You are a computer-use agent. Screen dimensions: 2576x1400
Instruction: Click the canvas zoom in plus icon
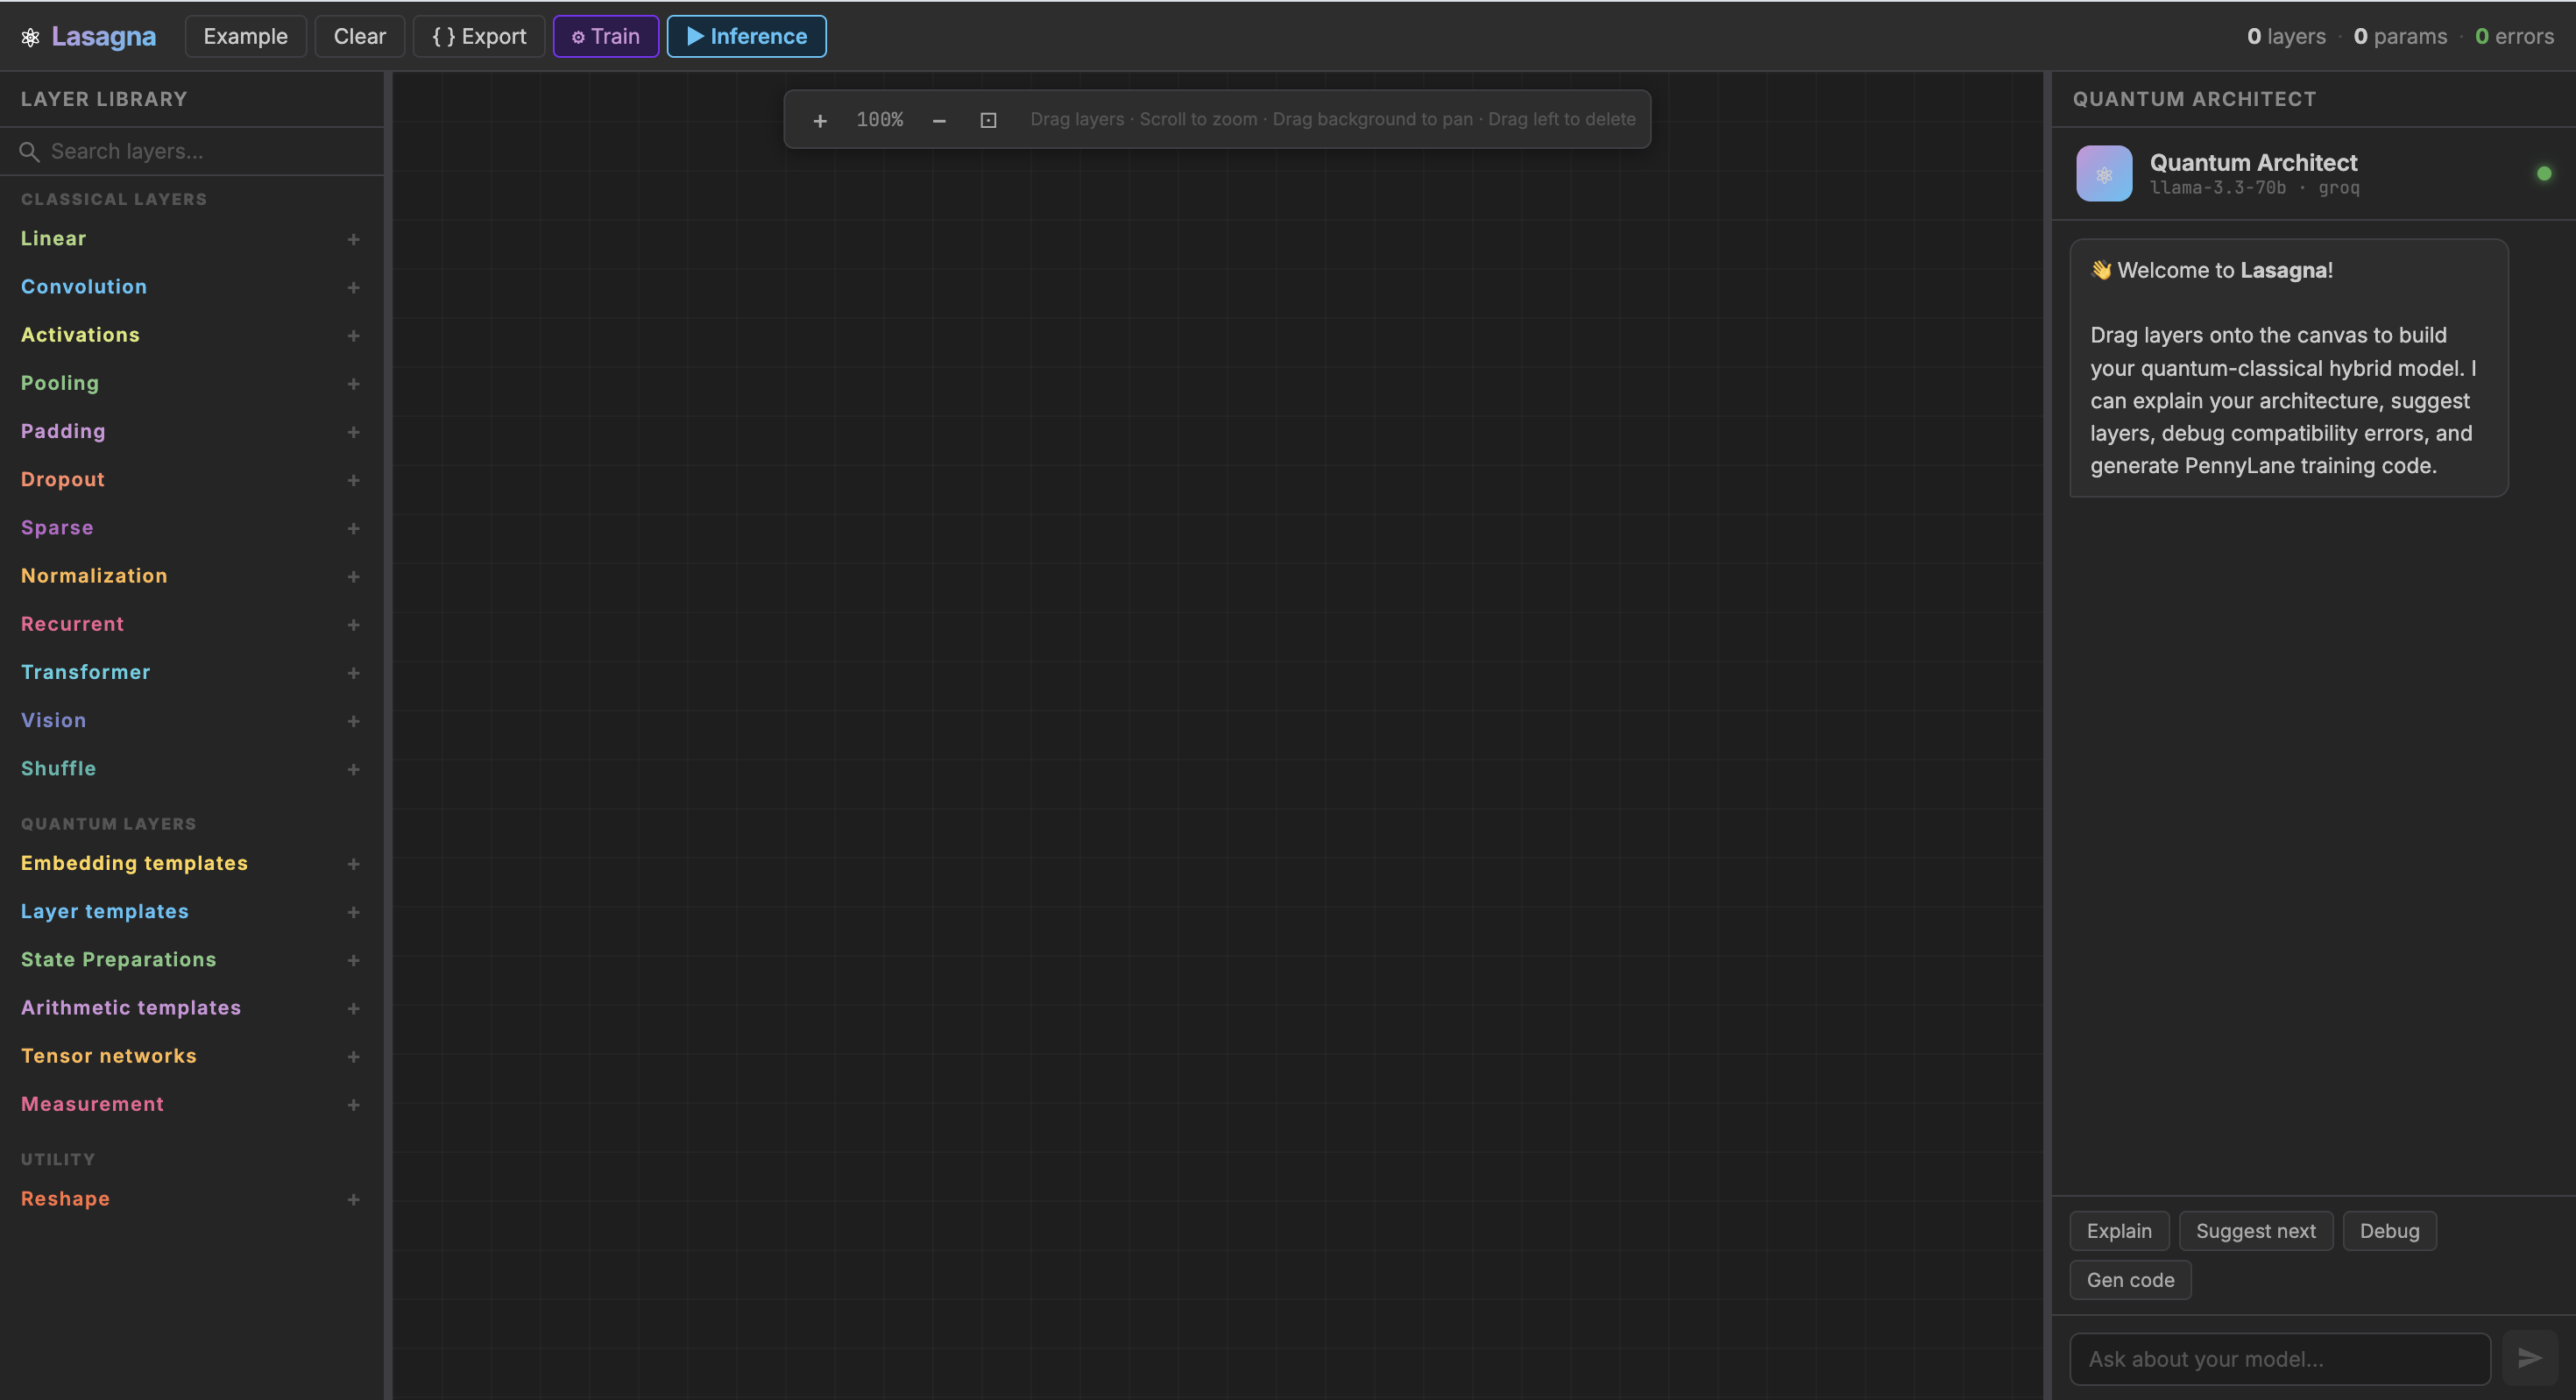click(820, 120)
